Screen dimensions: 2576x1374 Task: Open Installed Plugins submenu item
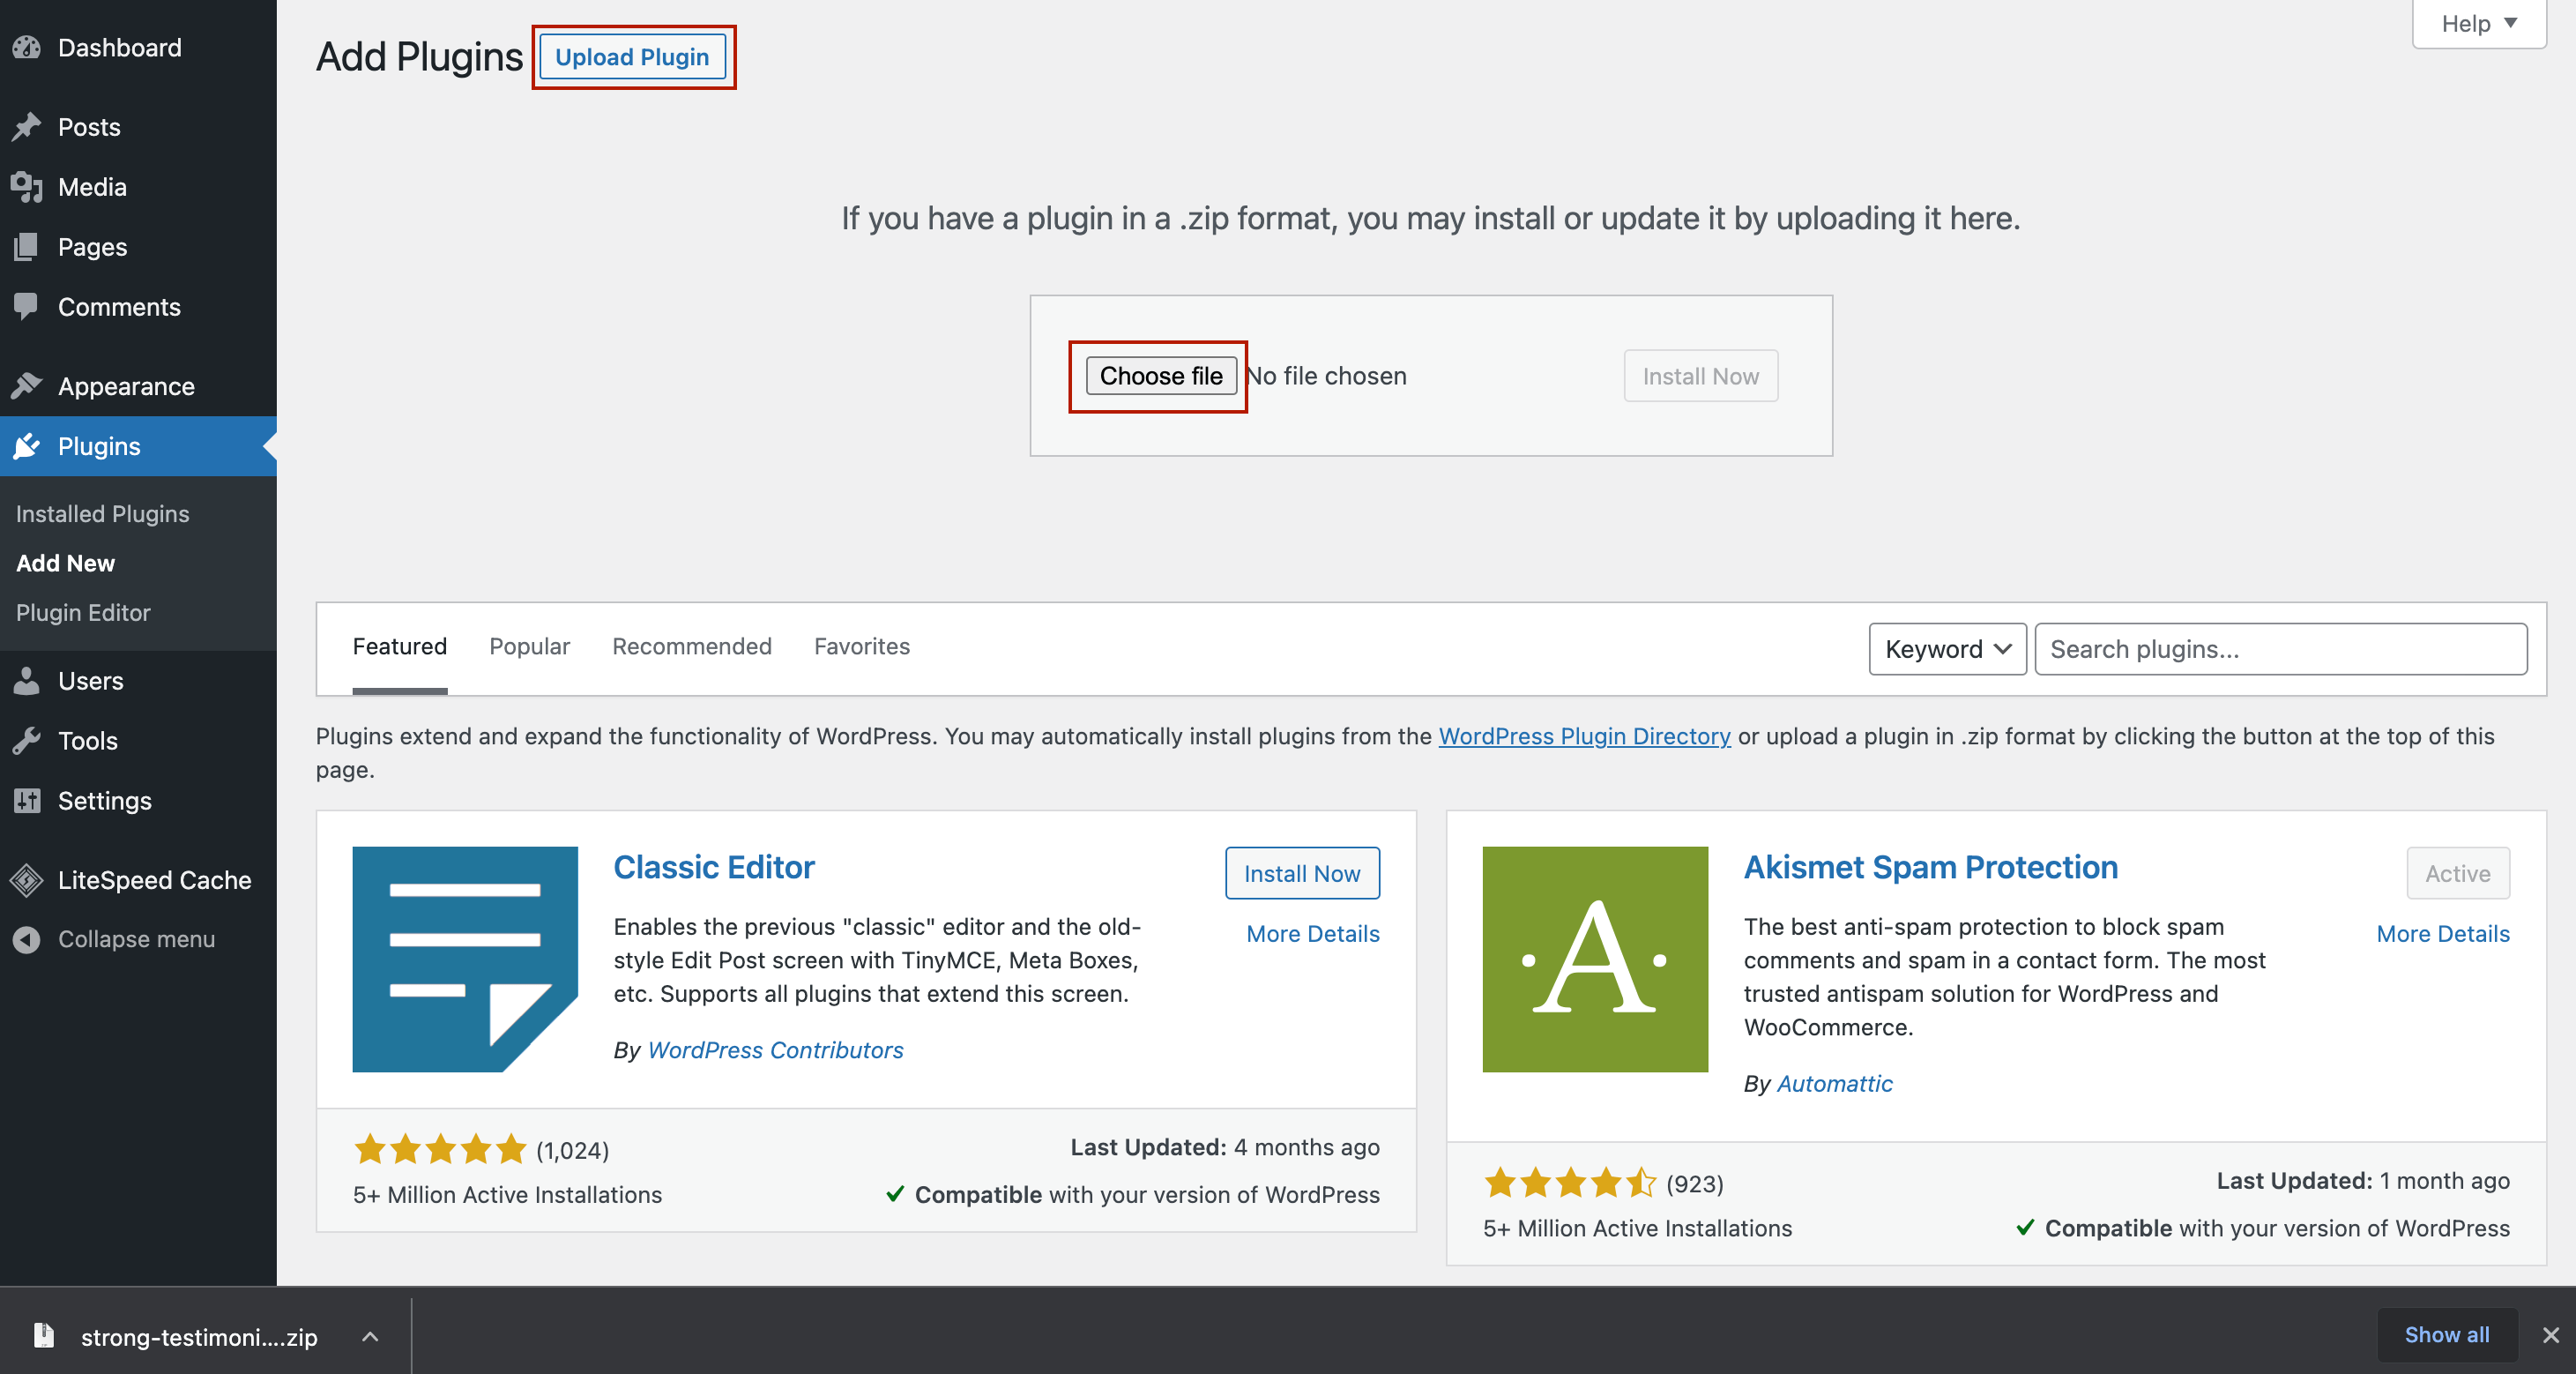[102, 514]
